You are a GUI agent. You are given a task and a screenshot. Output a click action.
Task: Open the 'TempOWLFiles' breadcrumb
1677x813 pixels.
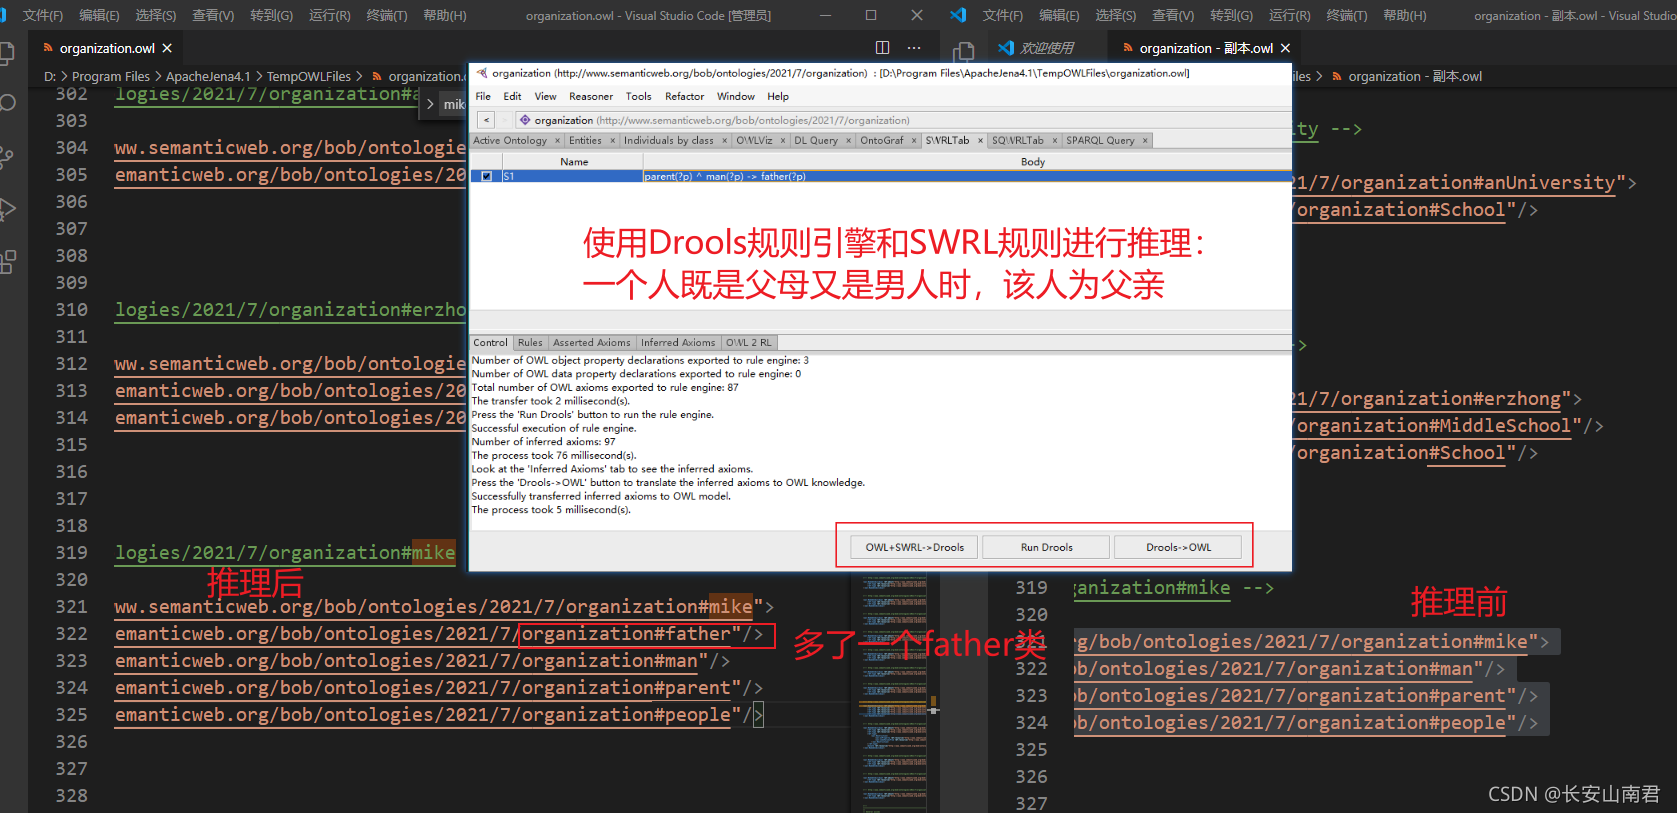(309, 76)
